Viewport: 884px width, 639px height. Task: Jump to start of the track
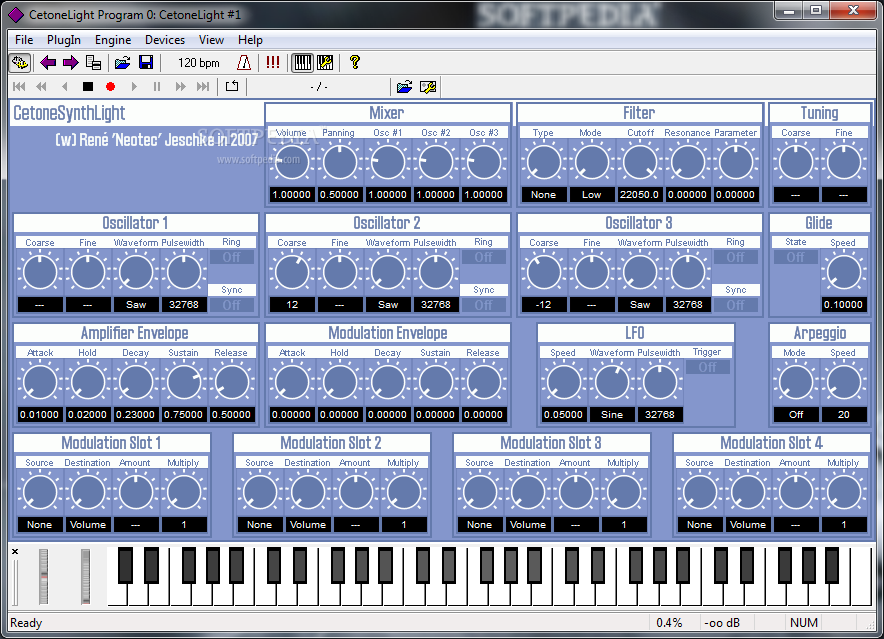[19, 86]
